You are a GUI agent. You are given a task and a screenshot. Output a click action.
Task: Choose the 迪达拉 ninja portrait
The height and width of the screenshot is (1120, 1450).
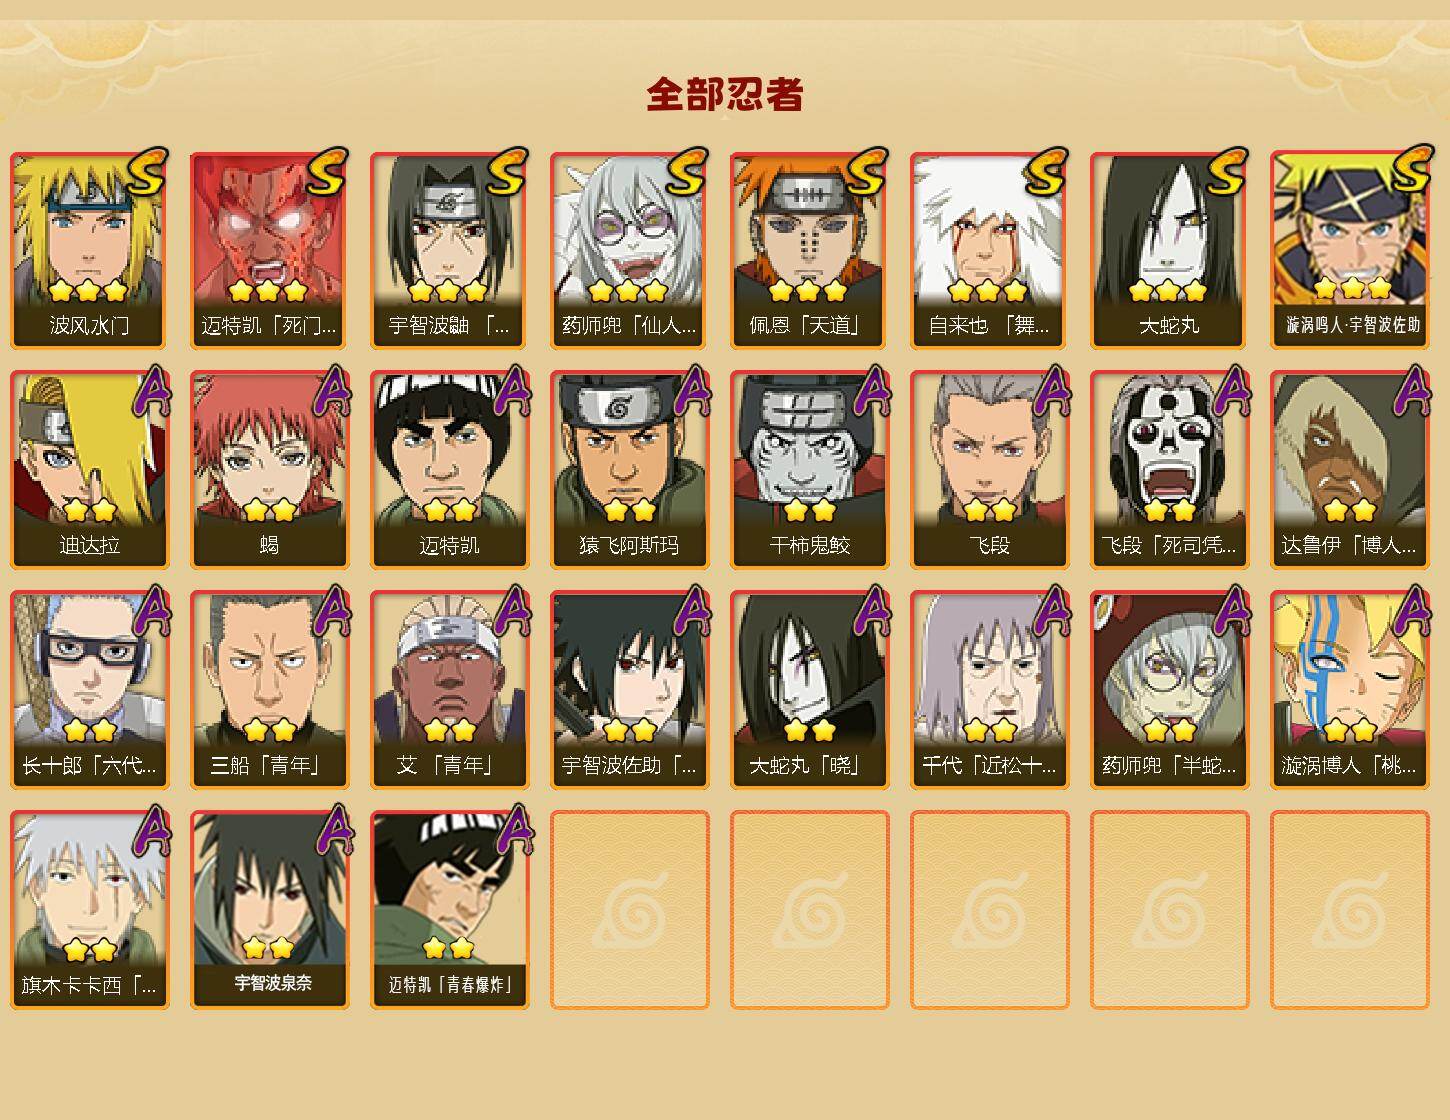point(90,470)
